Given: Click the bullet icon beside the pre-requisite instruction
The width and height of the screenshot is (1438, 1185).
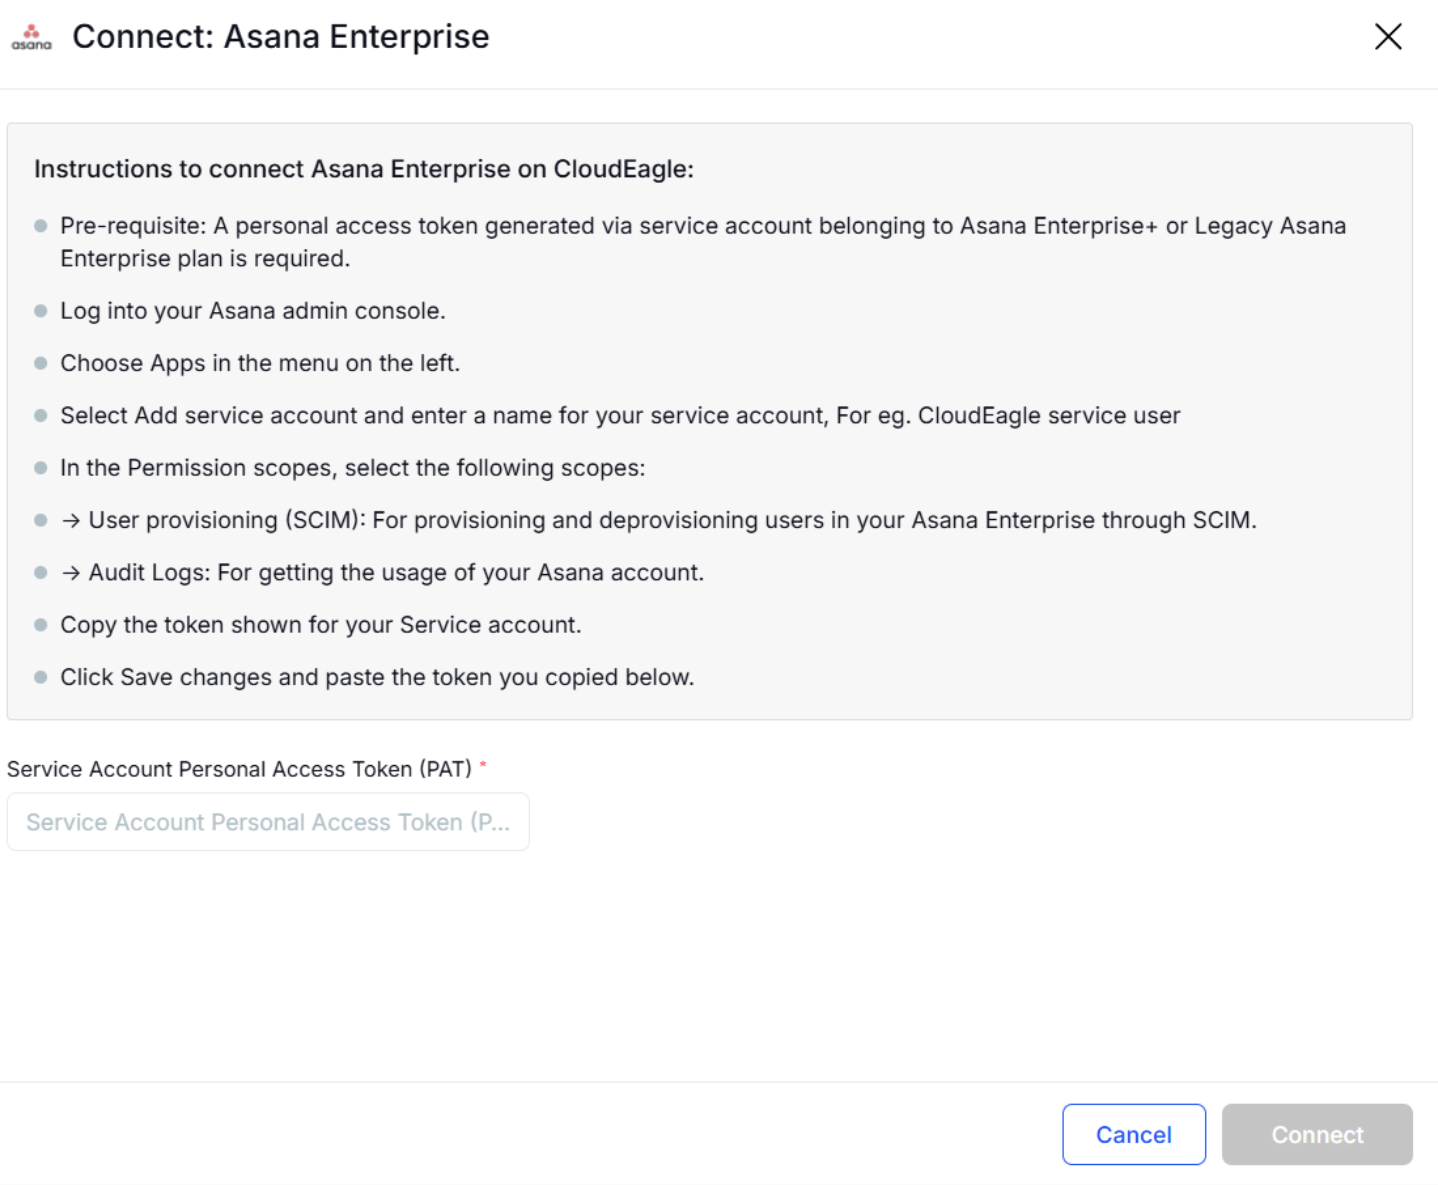Looking at the screenshot, I should 39,225.
